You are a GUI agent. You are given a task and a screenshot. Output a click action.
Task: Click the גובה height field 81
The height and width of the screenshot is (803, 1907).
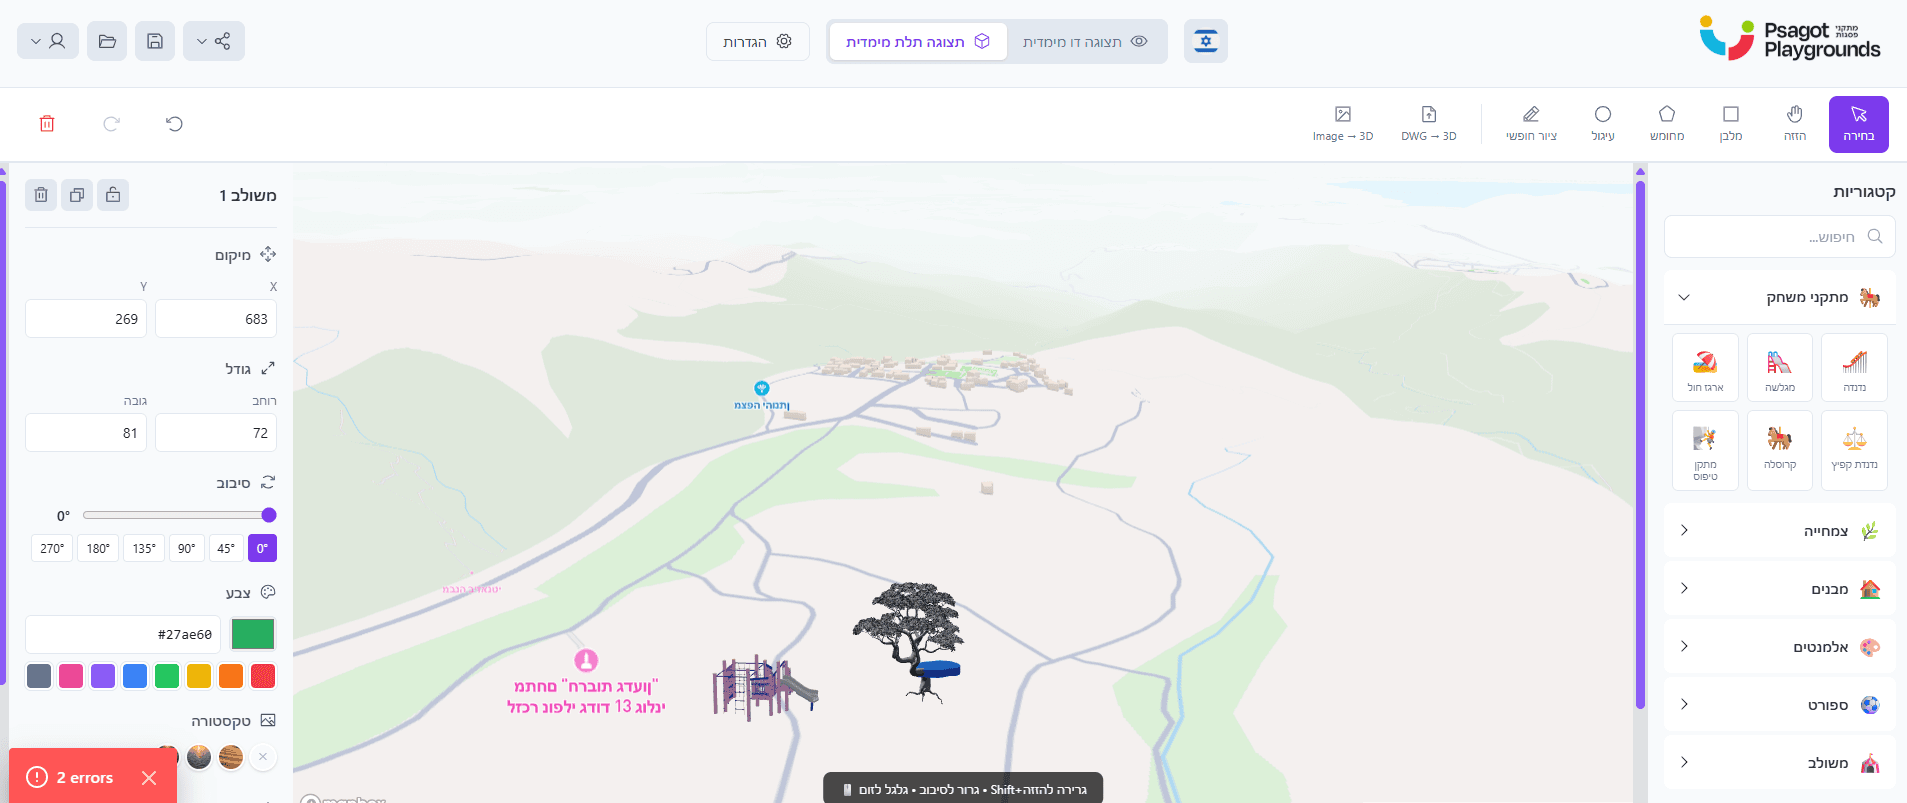pyautogui.click(x=86, y=433)
